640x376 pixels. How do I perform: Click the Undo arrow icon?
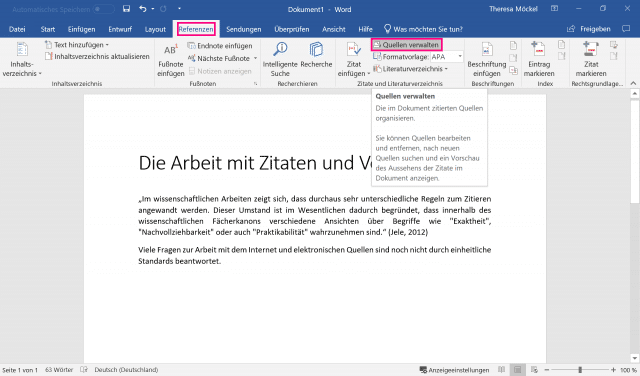tap(142, 9)
